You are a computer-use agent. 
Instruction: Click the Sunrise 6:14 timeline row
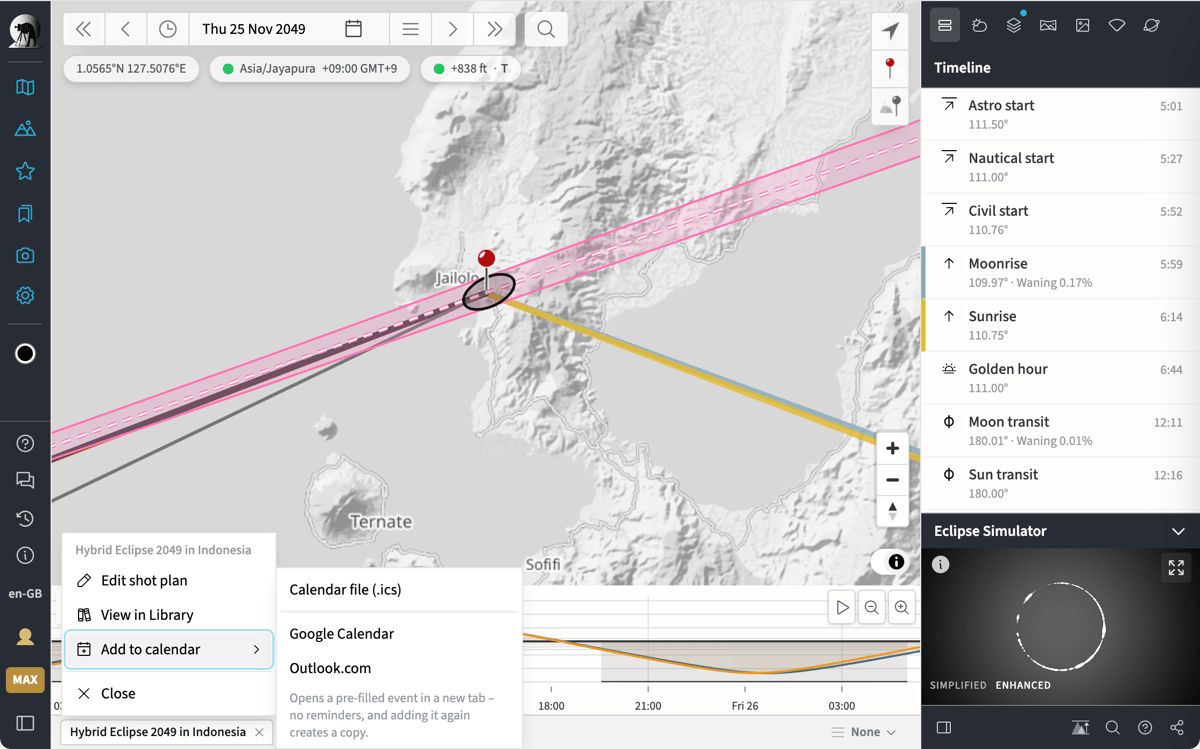coord(1060,325)
